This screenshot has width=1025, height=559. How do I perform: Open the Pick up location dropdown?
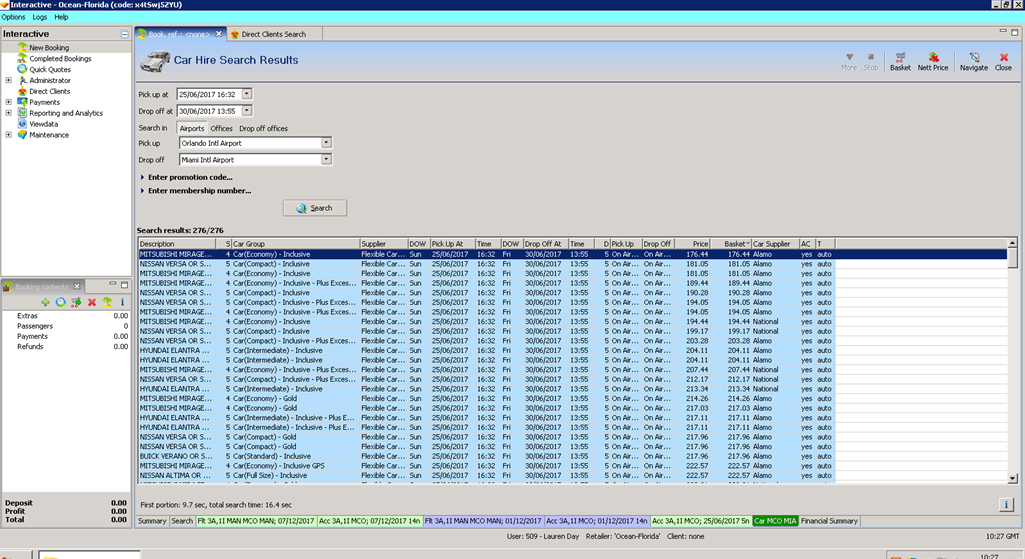(326, 143)
